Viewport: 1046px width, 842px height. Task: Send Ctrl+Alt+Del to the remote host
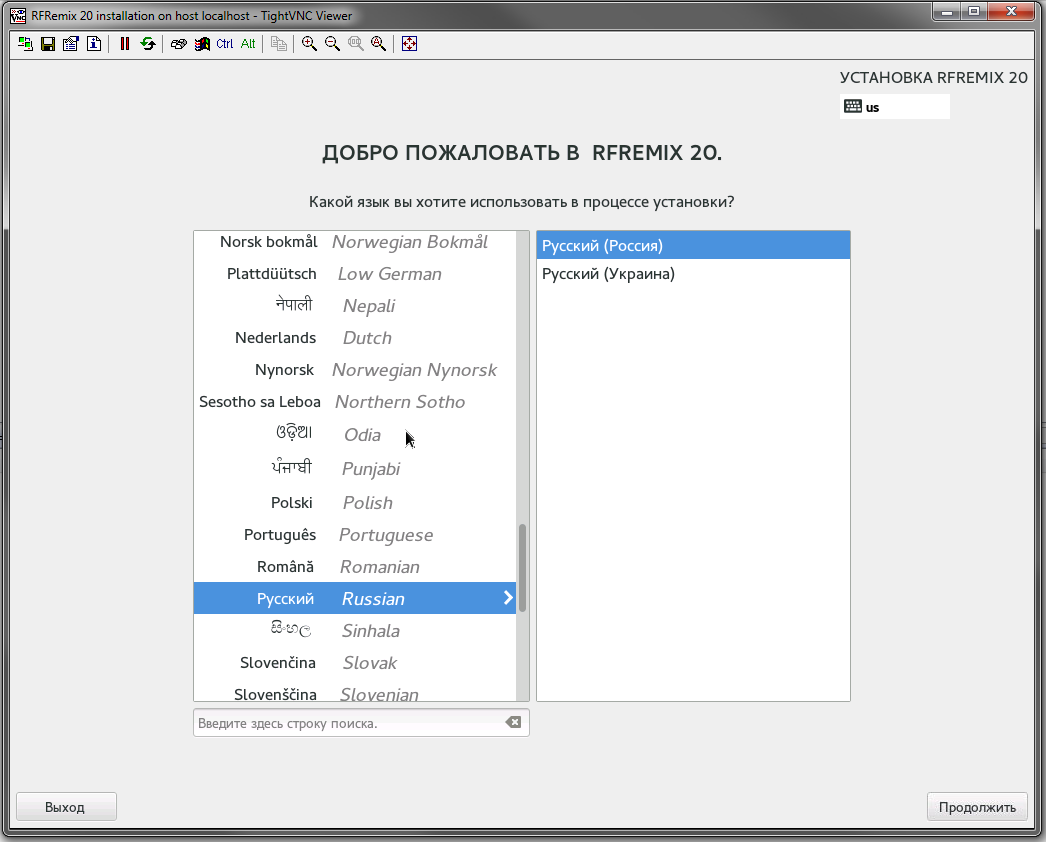[178, 43]
